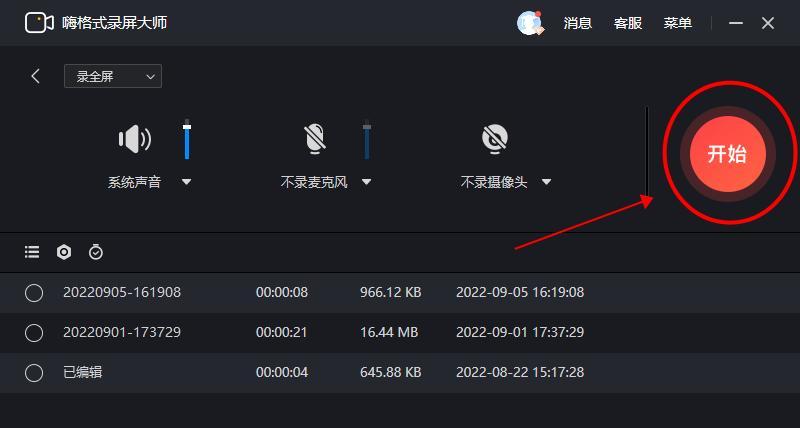Image resolution: width=800 pixels, height=428 pixels.
Task: Adjust the microphone volume slider
Action: [x=366, y=139]
